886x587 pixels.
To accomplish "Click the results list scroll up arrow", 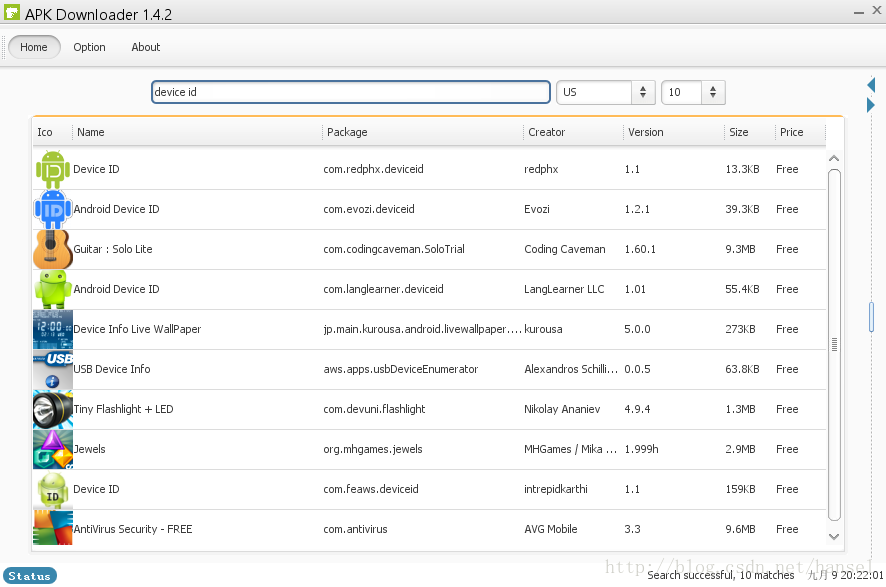I will pos(834,159).
